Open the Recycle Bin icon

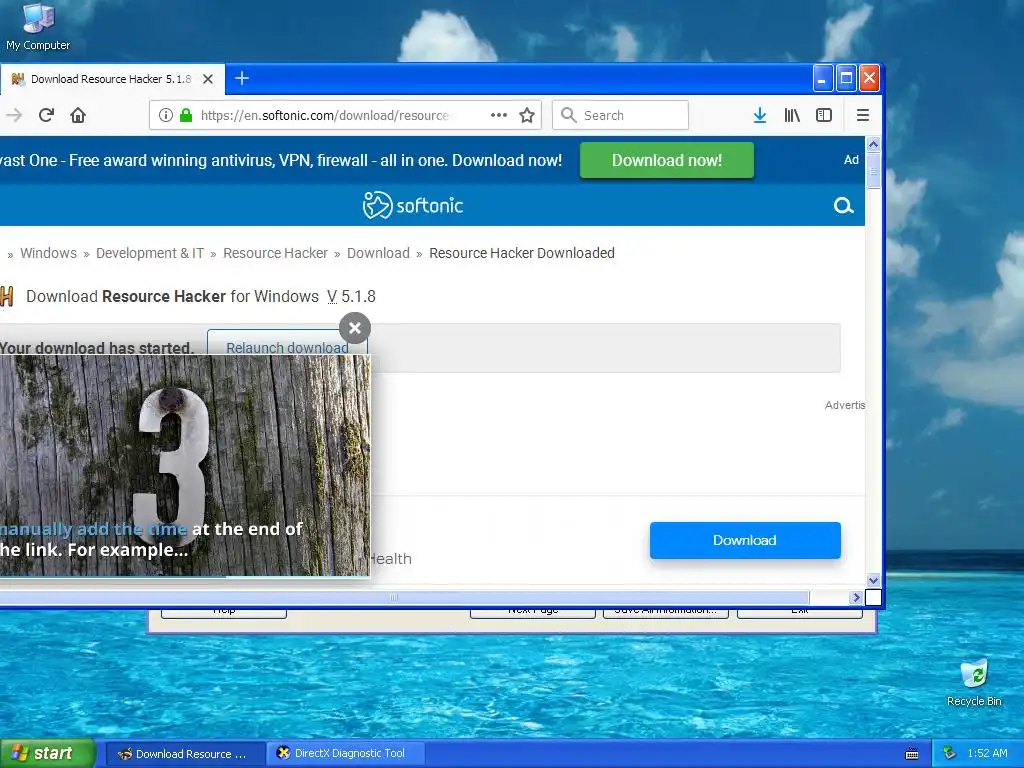[974, 683]
